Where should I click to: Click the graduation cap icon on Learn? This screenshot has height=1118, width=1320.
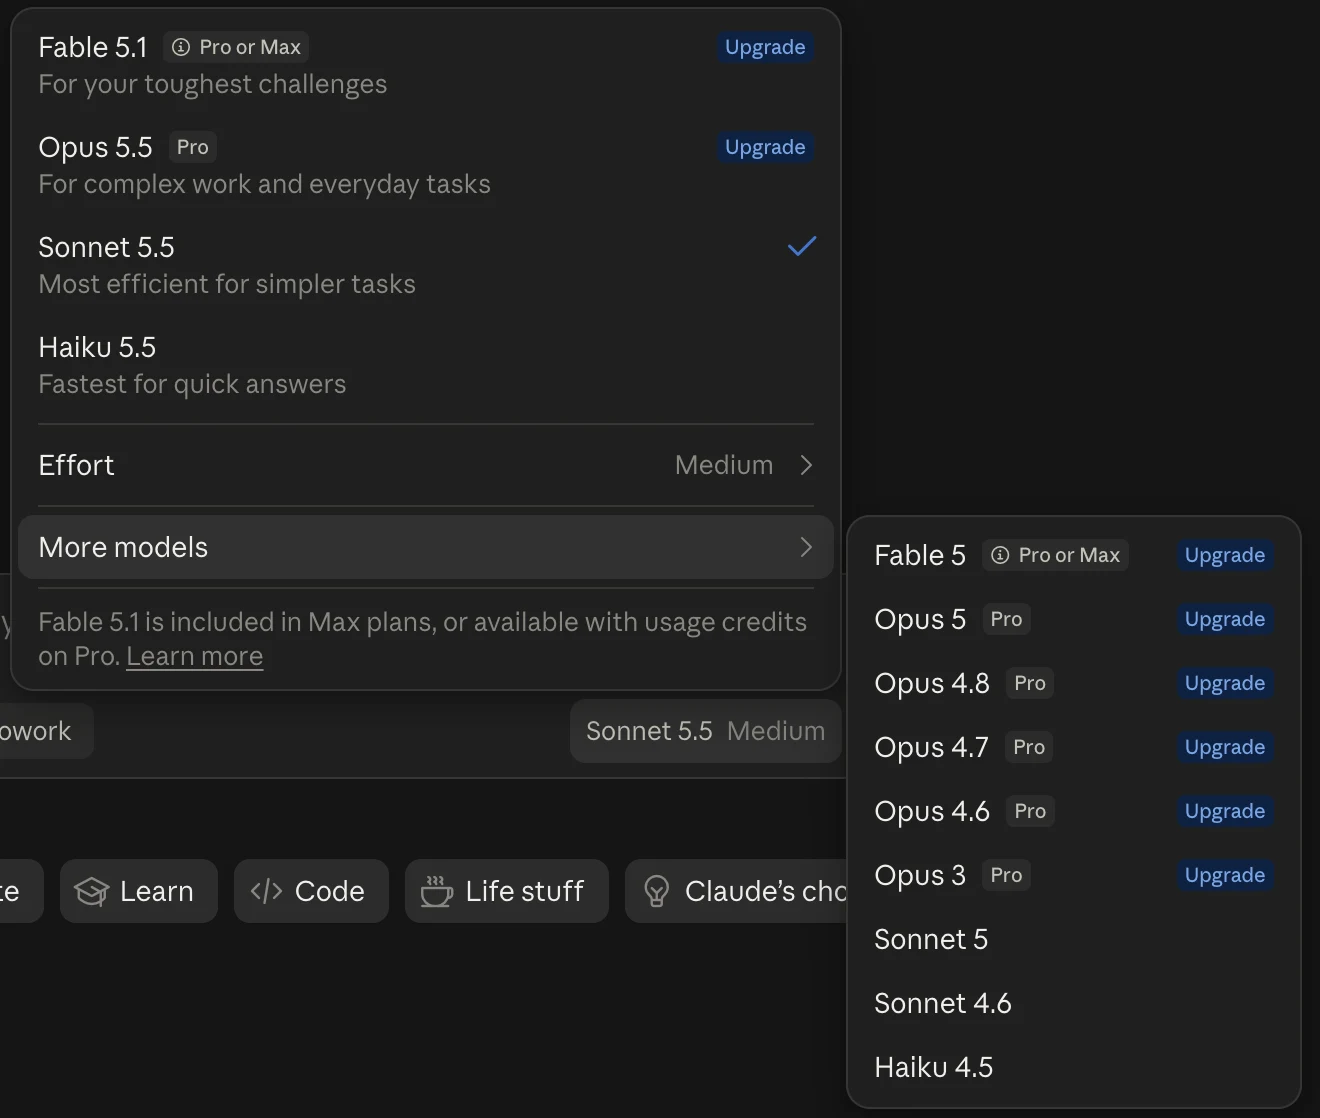(x=91, y=891)
